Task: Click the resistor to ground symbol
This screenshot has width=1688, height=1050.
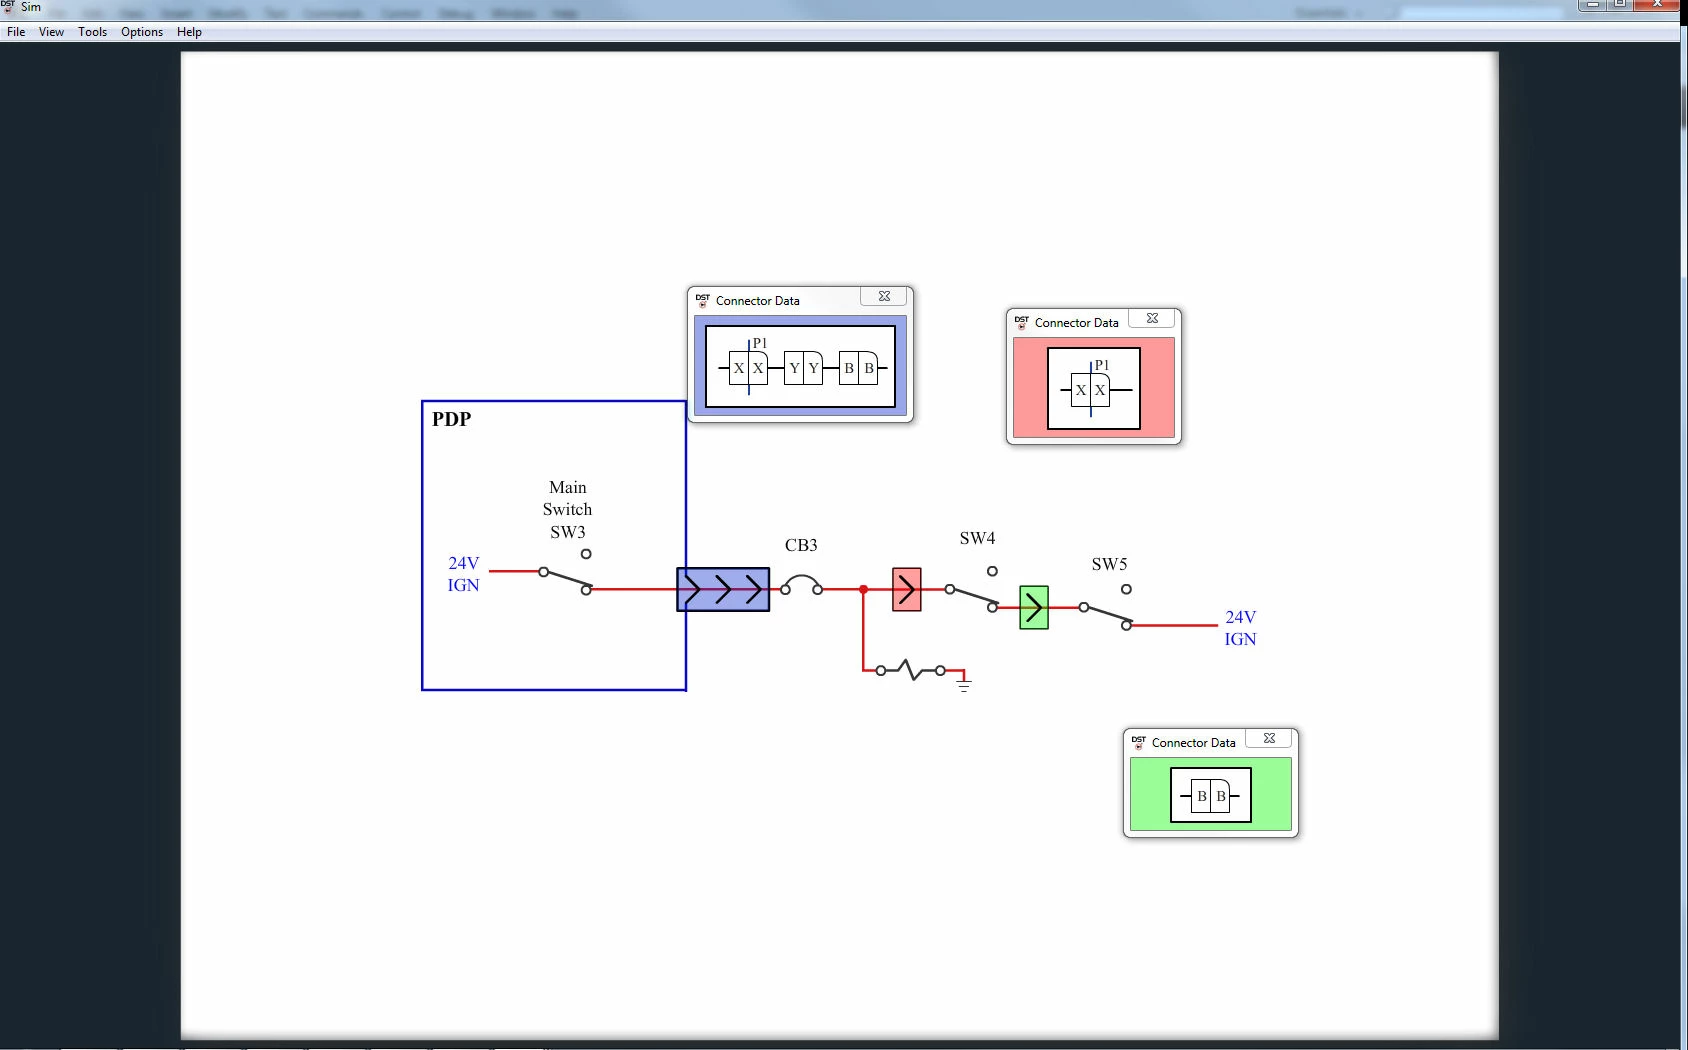Action: tap(911, 669)
